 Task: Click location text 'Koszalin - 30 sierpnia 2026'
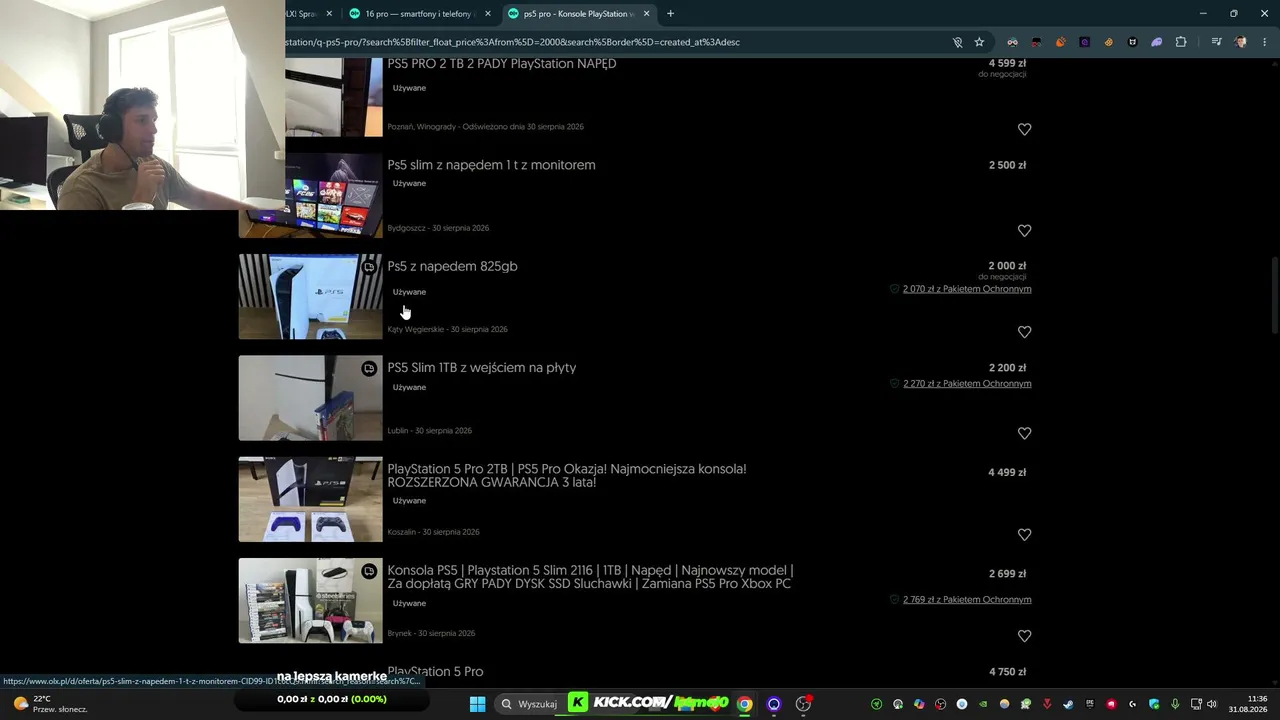[433, 532]
